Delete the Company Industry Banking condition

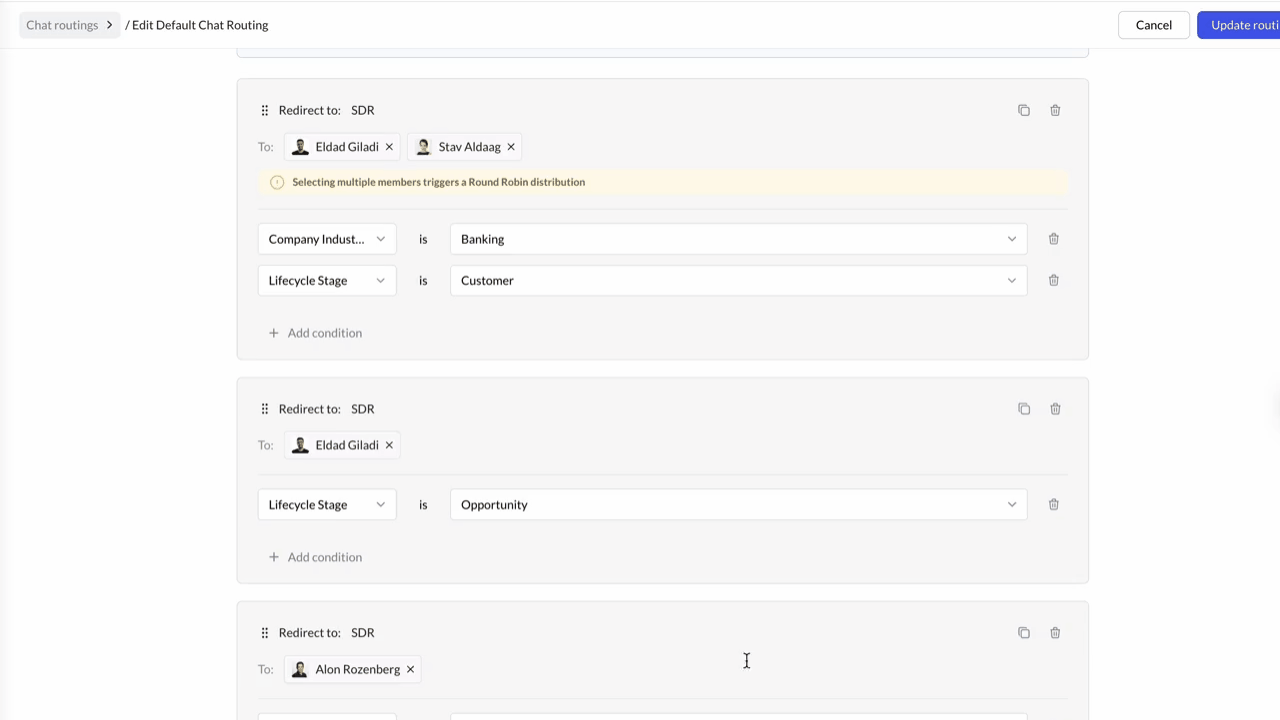click(1053, 239)
